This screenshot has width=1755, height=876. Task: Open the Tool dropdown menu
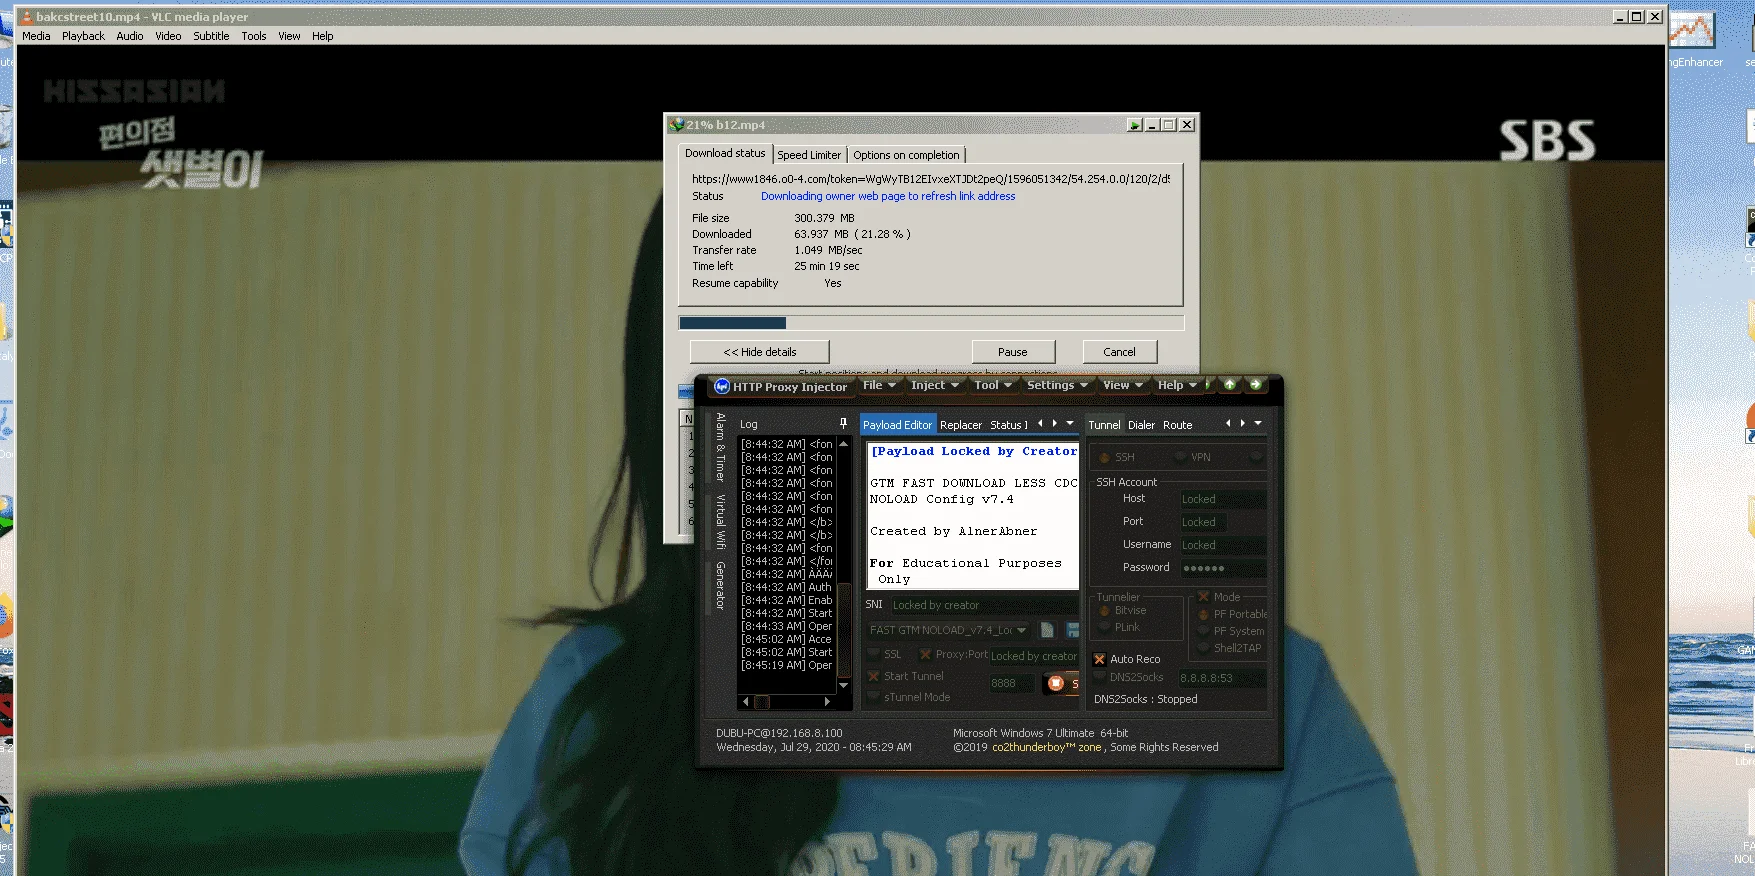pyautogui.click(x=992, y=385)
